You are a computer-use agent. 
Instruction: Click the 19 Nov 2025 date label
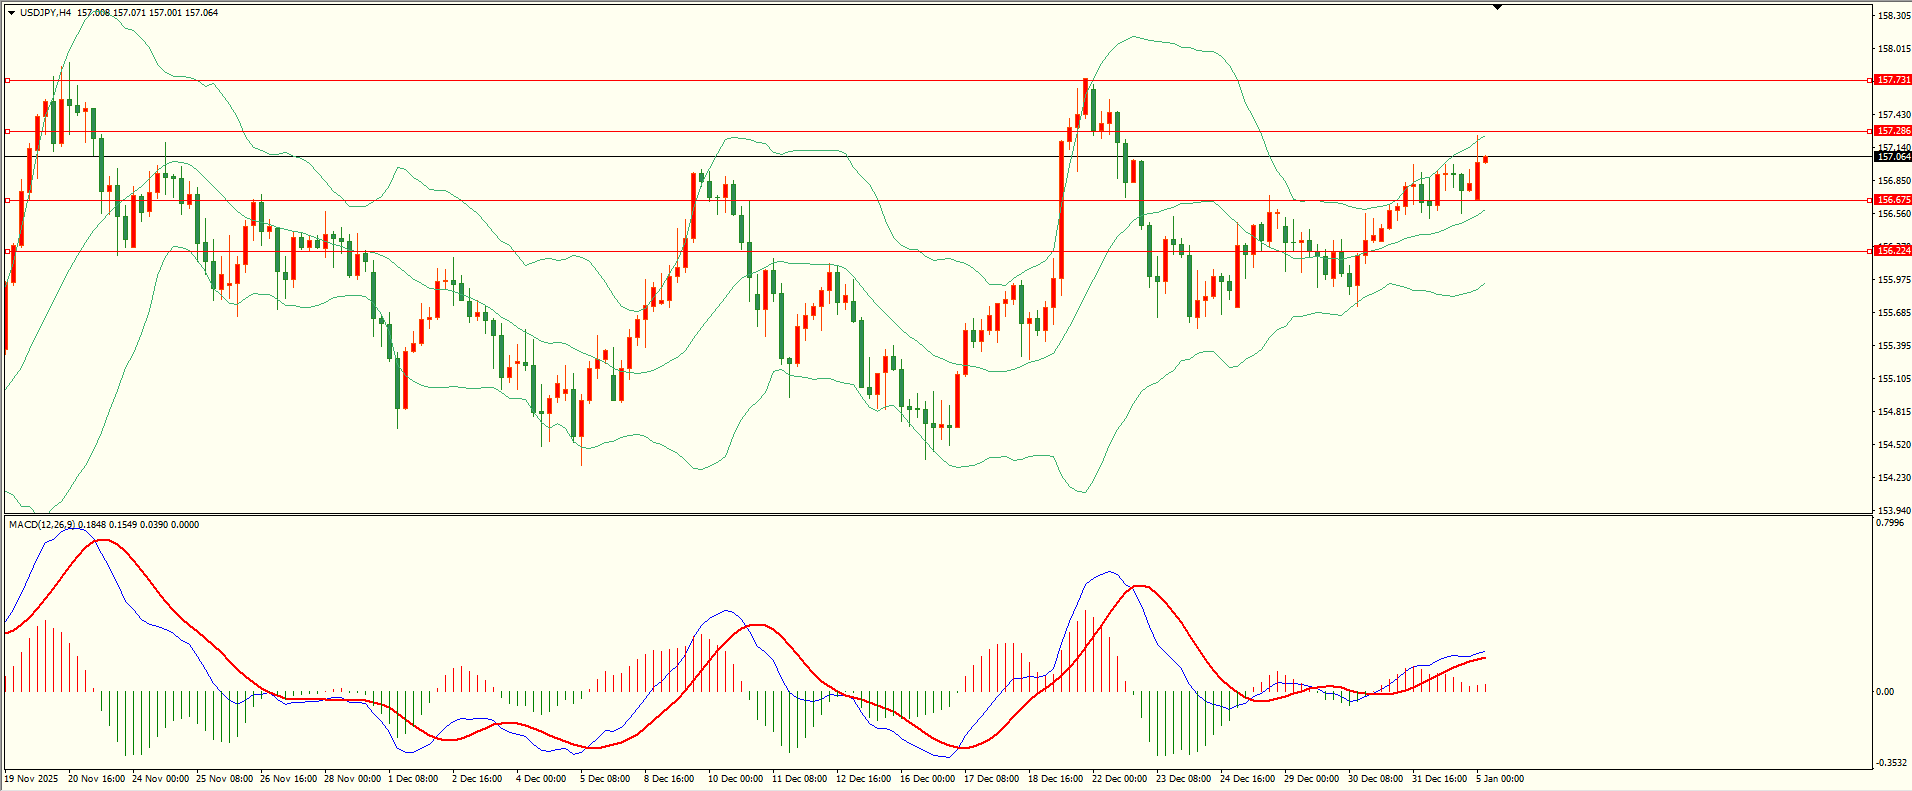(x=31, y=778)
